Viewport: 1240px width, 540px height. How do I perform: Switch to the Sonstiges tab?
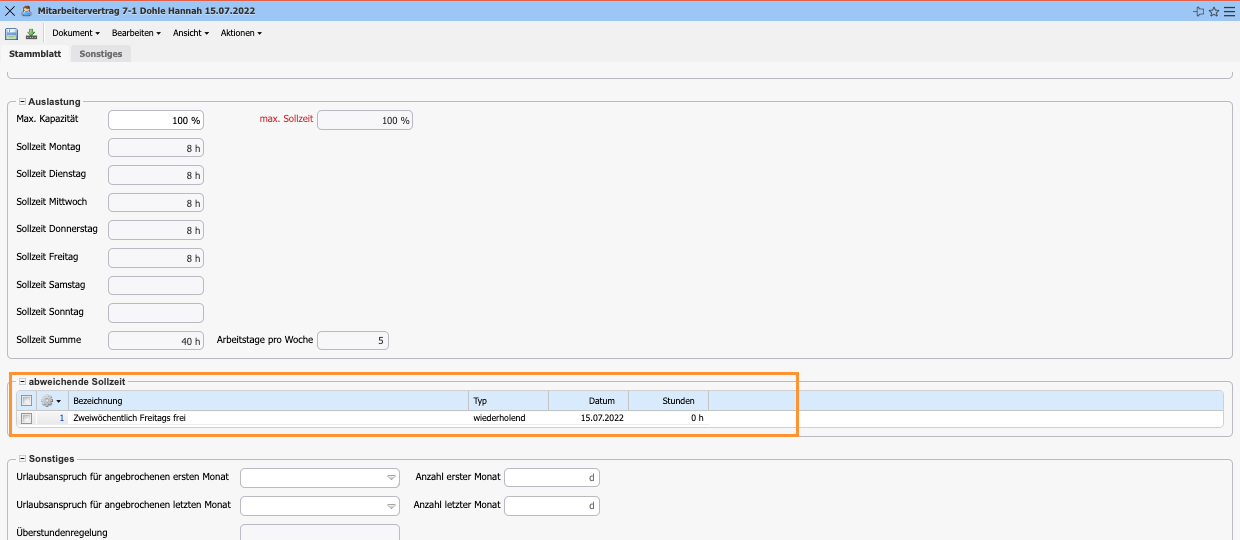(x=101, y=54)
